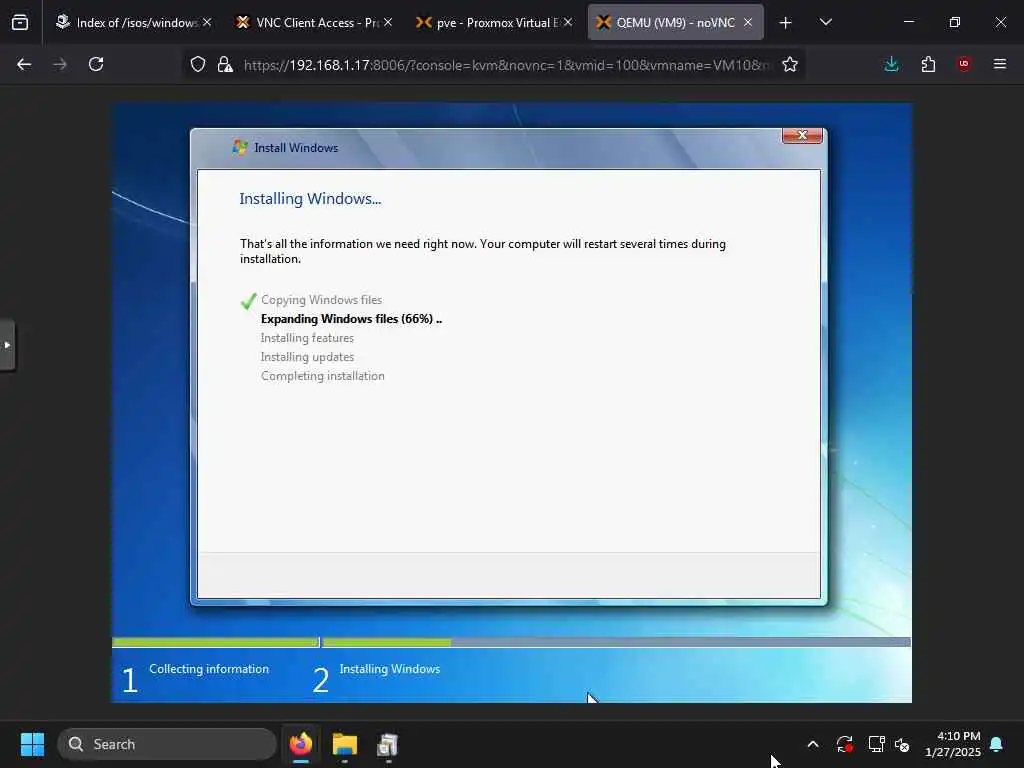View site security lock information

tap(225, 64)
